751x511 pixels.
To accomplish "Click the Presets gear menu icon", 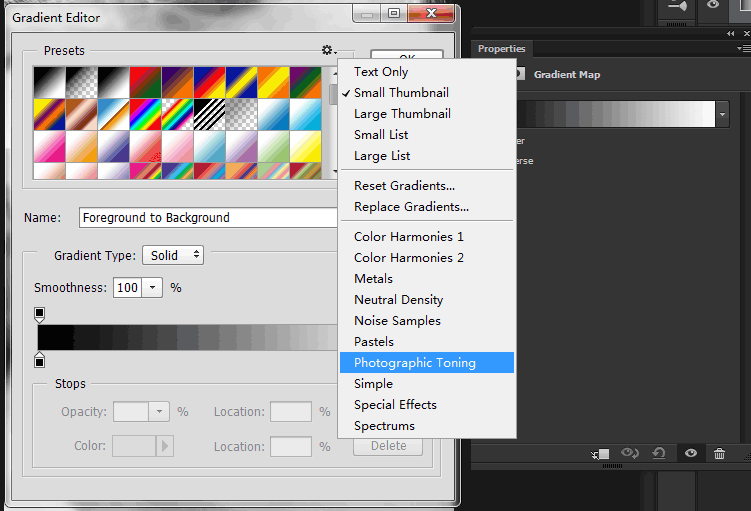I will 327,50.
